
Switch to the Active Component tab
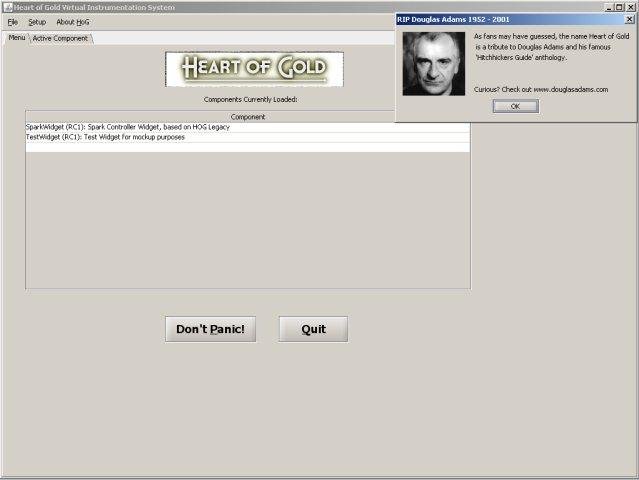click(x=60, y=38)
